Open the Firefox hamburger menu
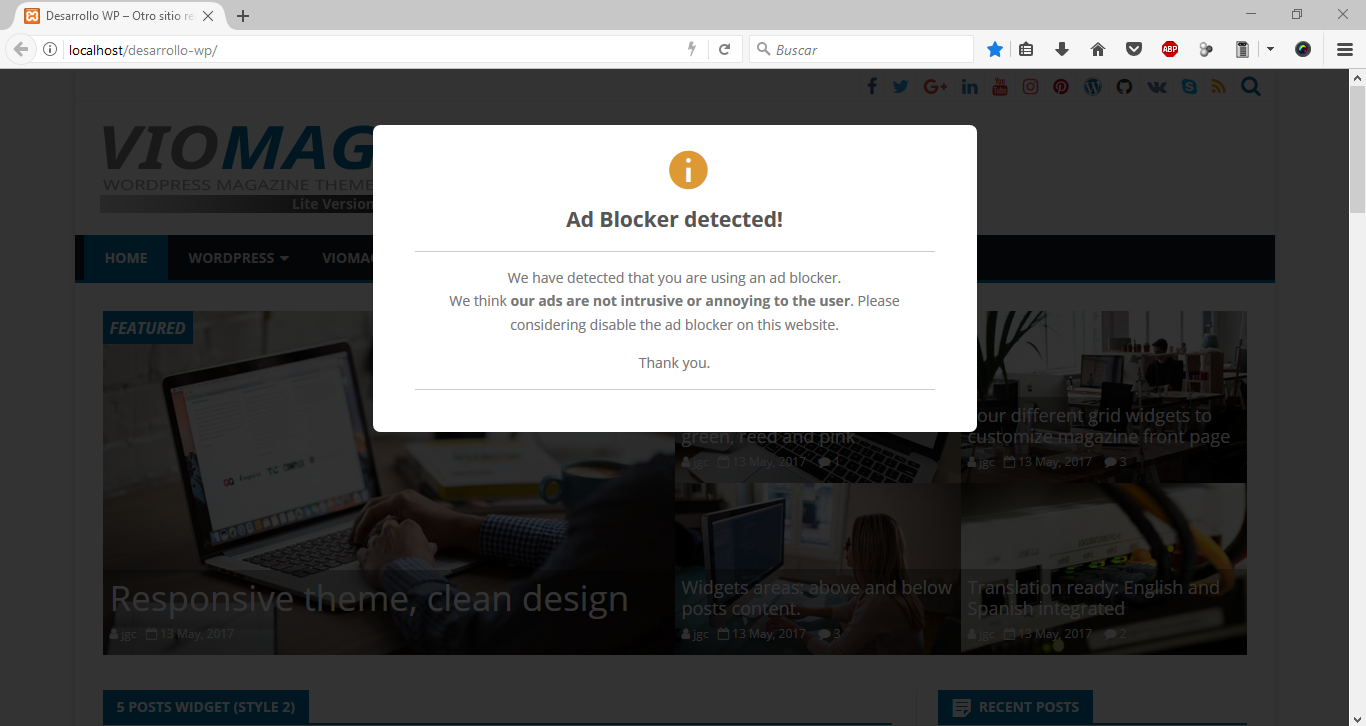 click(x=1345, y=49)
